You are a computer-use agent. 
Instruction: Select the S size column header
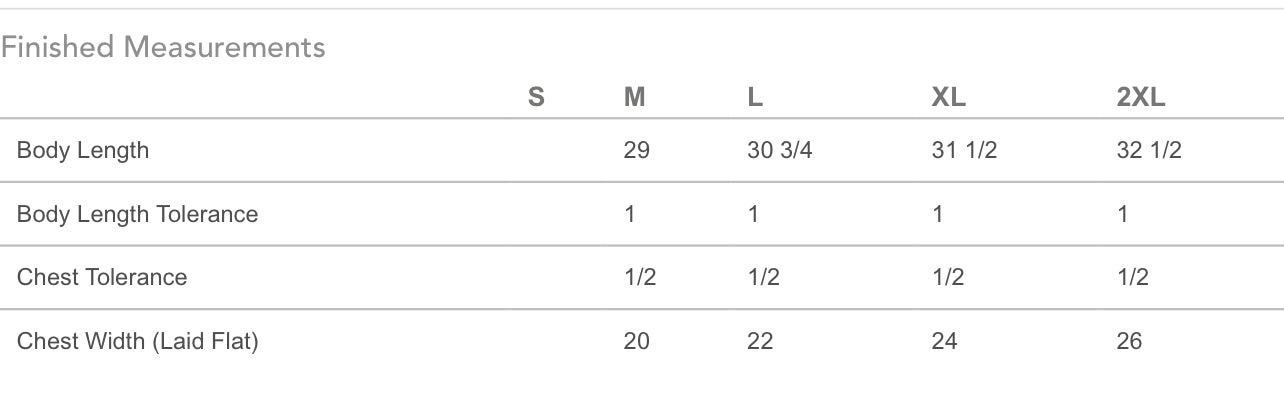coord(536,97)
